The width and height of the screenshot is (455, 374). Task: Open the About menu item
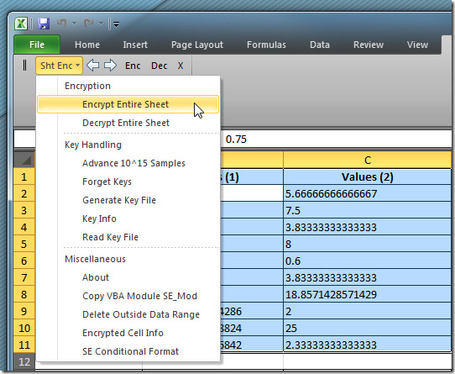click(128, 277)
